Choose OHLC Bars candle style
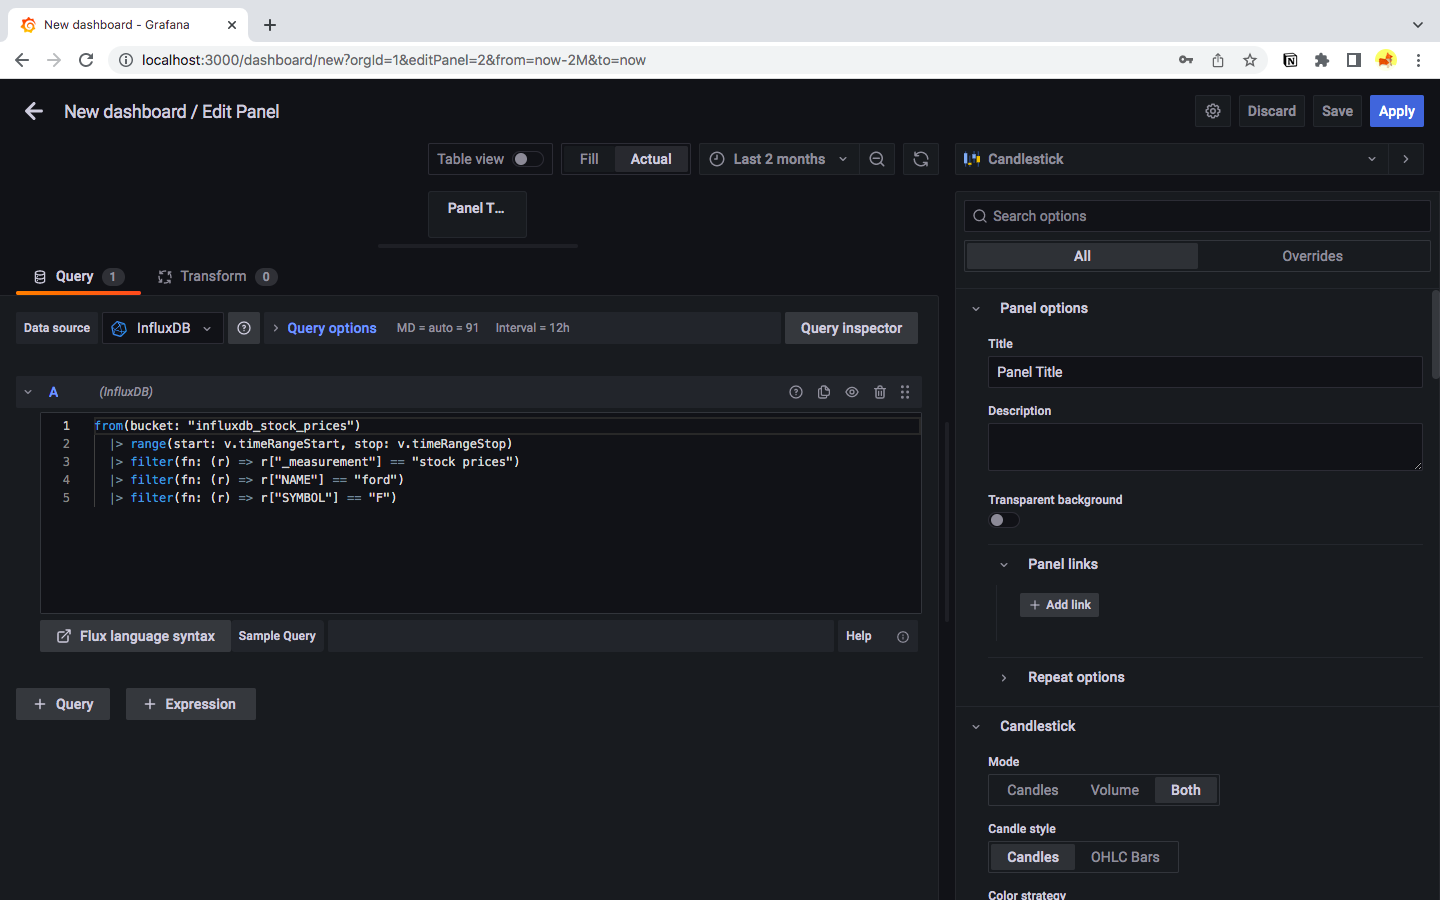This screenshot has width=1440, height=900. [x=1125, y=857]
